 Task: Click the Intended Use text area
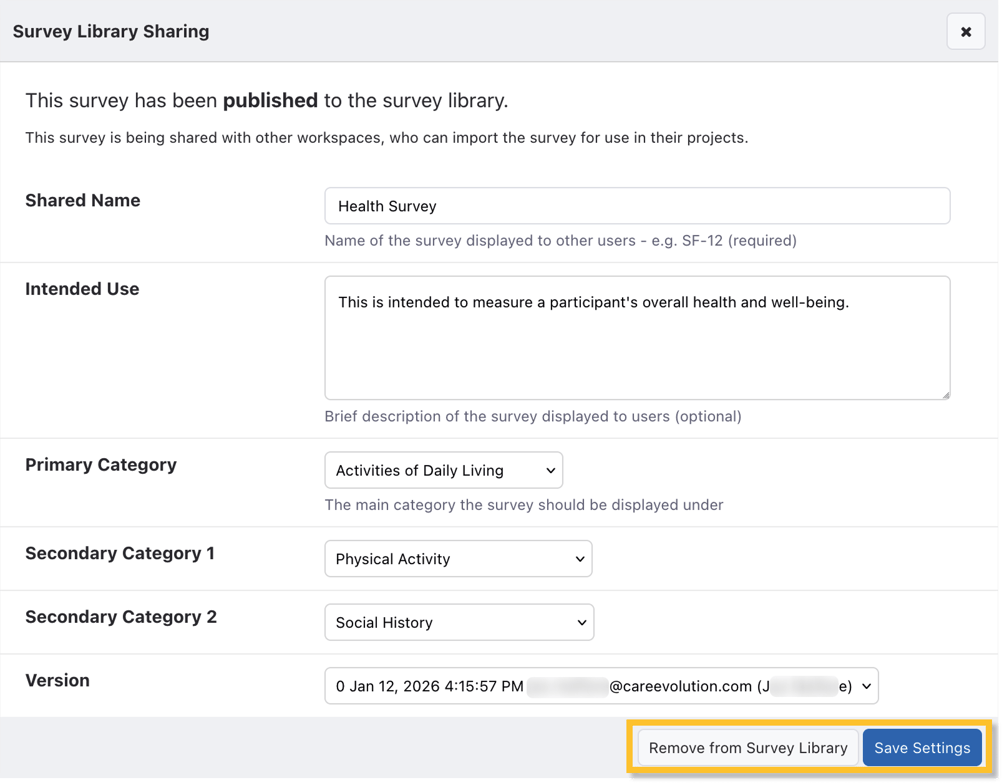[637, 337]
